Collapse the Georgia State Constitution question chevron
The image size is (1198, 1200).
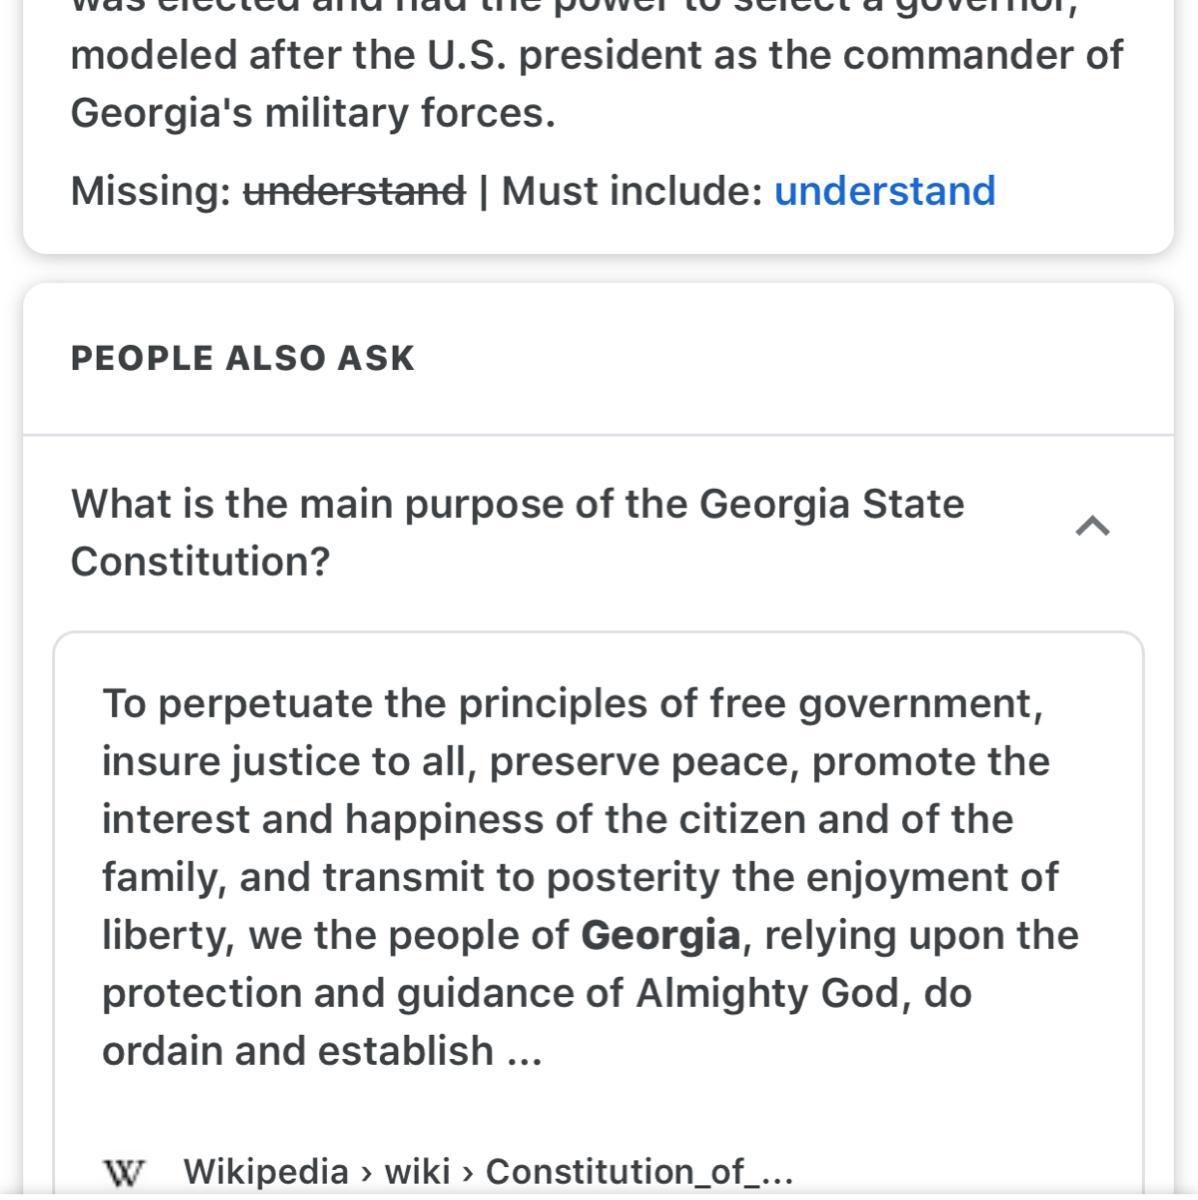[x=1092, y=526]
